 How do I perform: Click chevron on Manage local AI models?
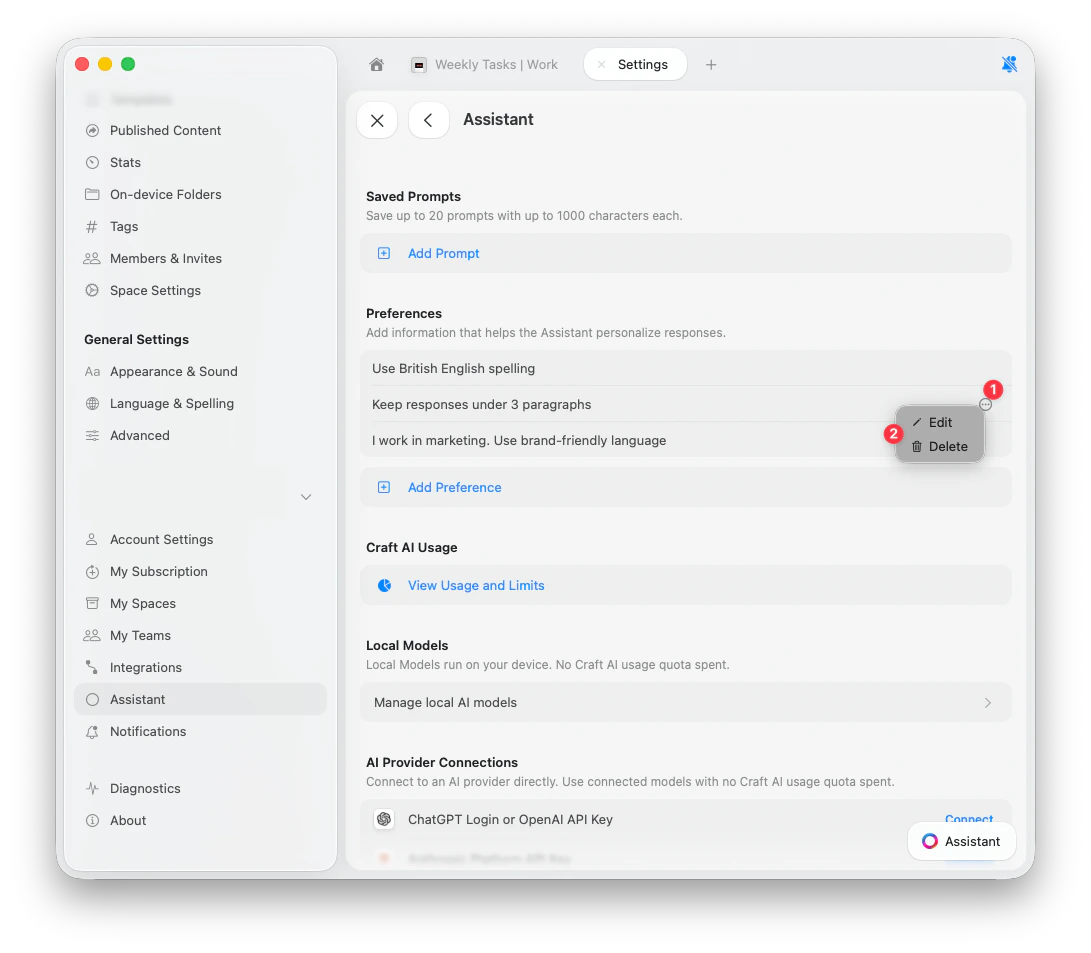[x=988, y=703]
